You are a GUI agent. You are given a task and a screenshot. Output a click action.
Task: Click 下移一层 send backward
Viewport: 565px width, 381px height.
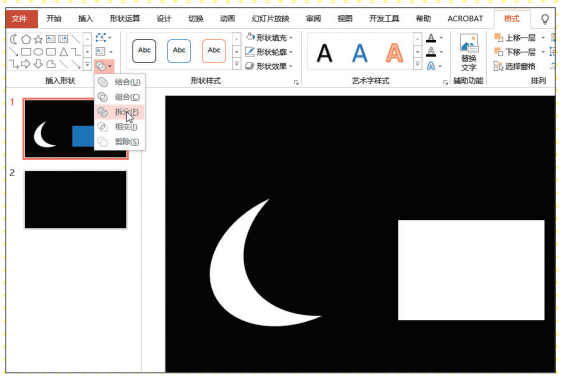(515, 52)
